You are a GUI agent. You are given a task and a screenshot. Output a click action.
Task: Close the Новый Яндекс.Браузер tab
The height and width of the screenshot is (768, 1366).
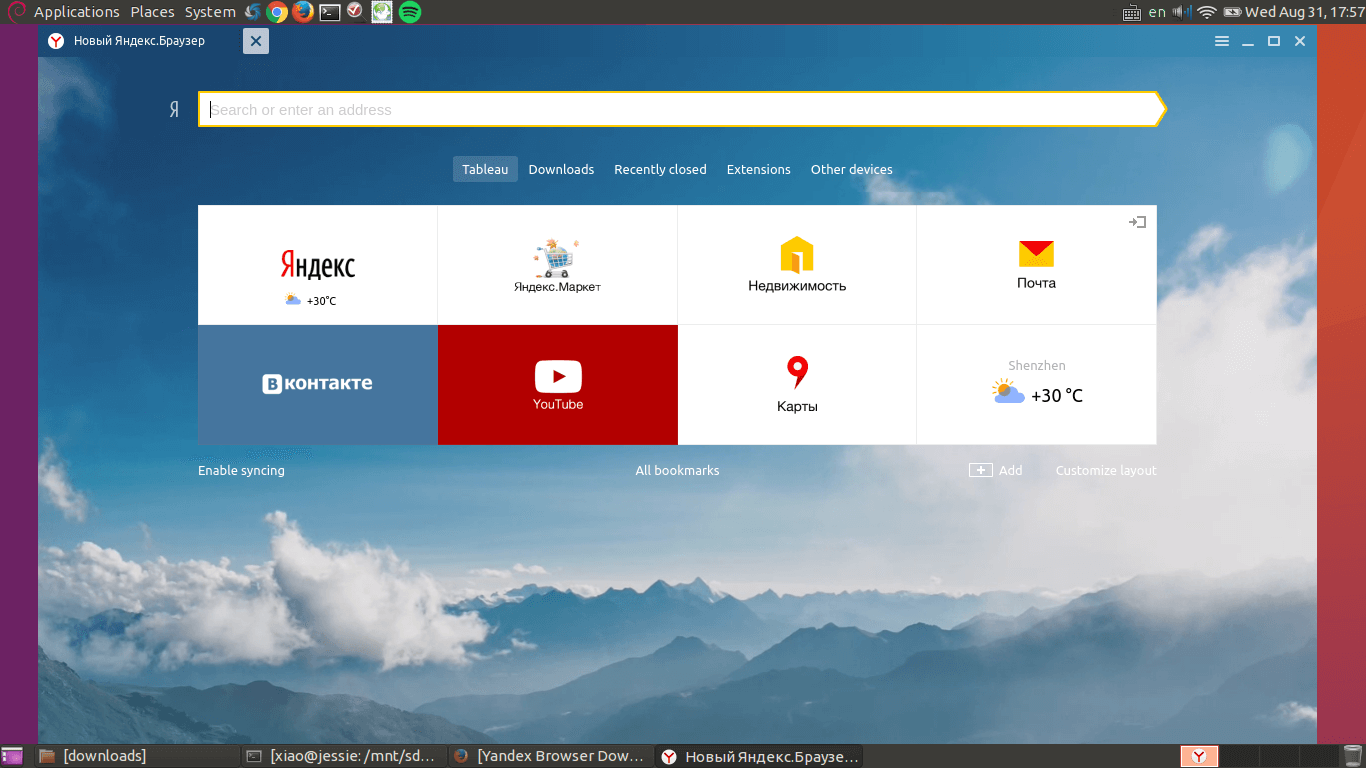pos(256,41)
